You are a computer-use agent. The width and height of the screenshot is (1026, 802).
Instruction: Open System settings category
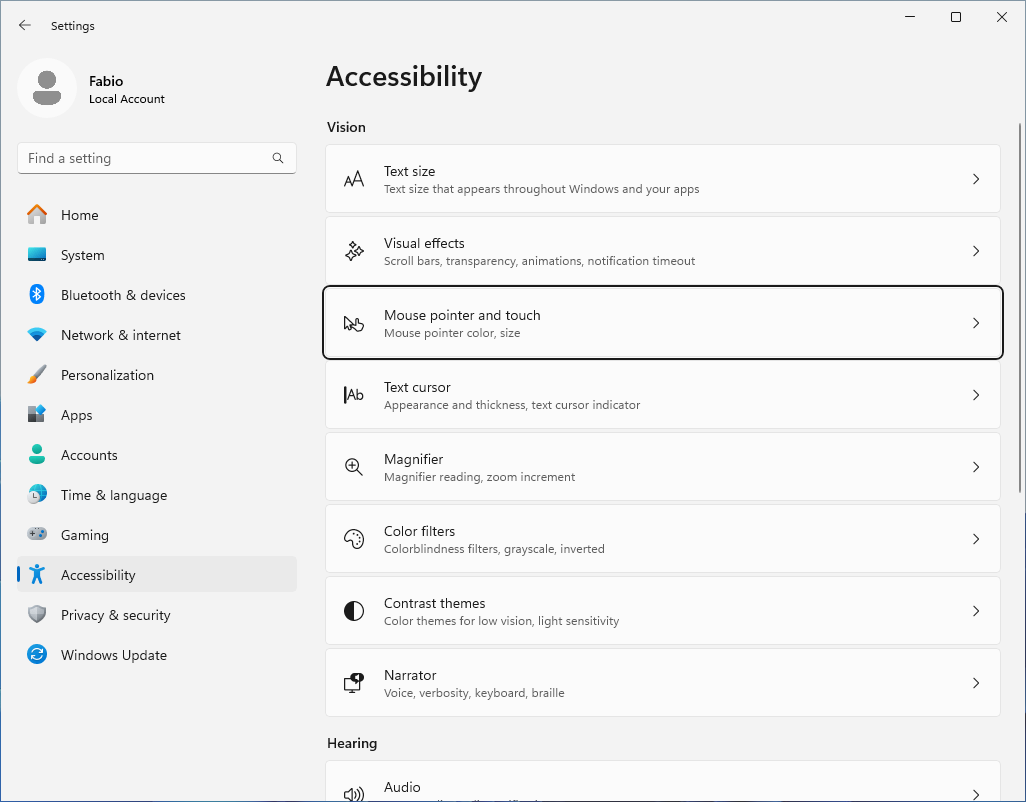pos(157,254)
